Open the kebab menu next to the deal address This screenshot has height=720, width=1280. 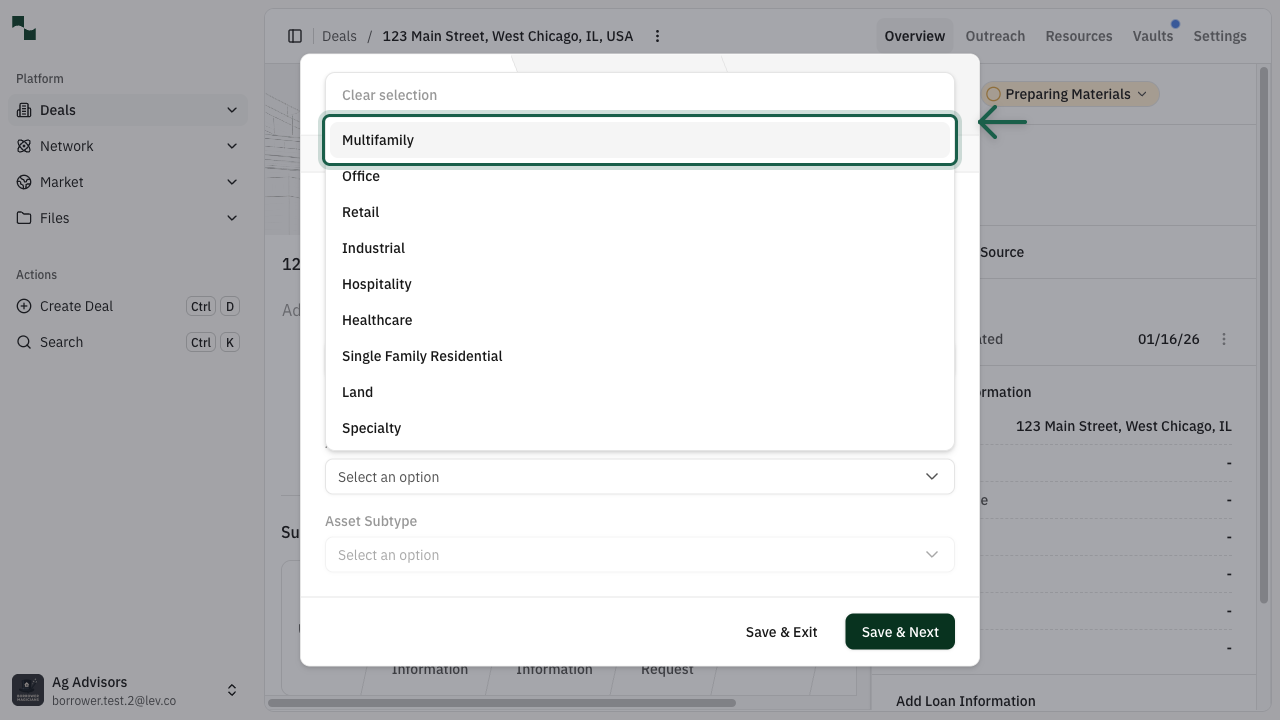point(657,35)
